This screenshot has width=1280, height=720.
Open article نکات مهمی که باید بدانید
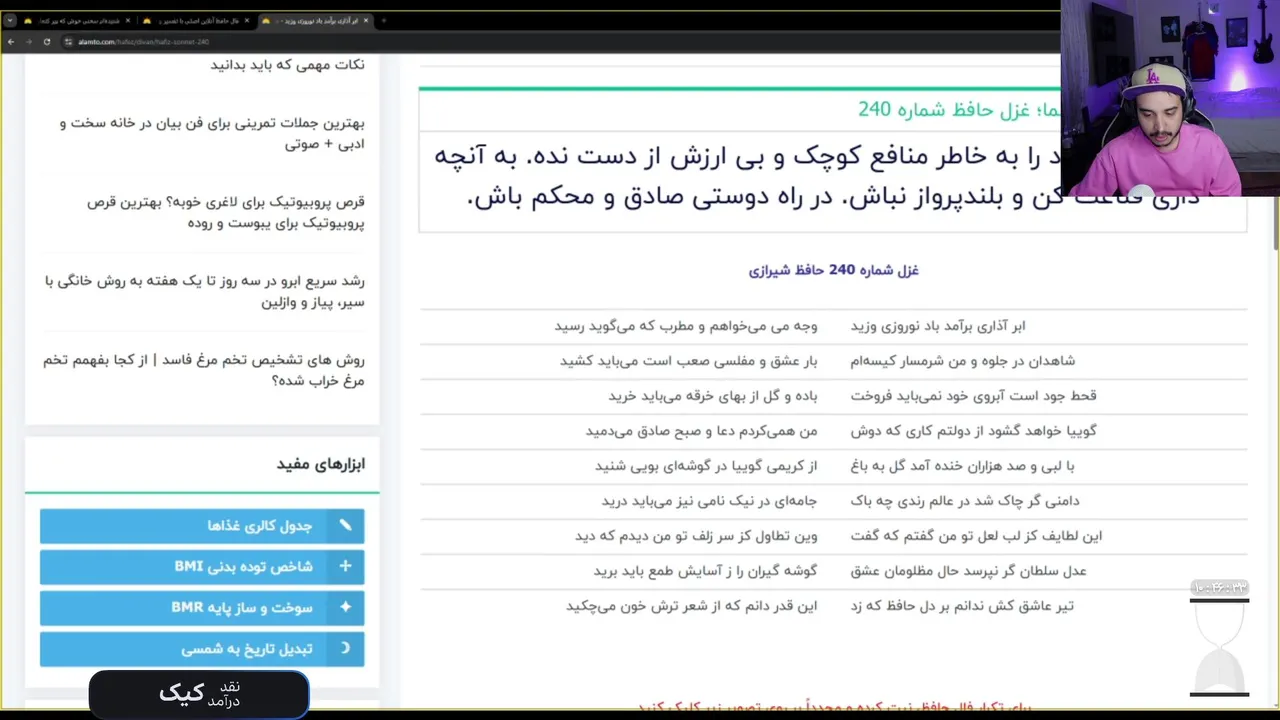pos(287,65)
